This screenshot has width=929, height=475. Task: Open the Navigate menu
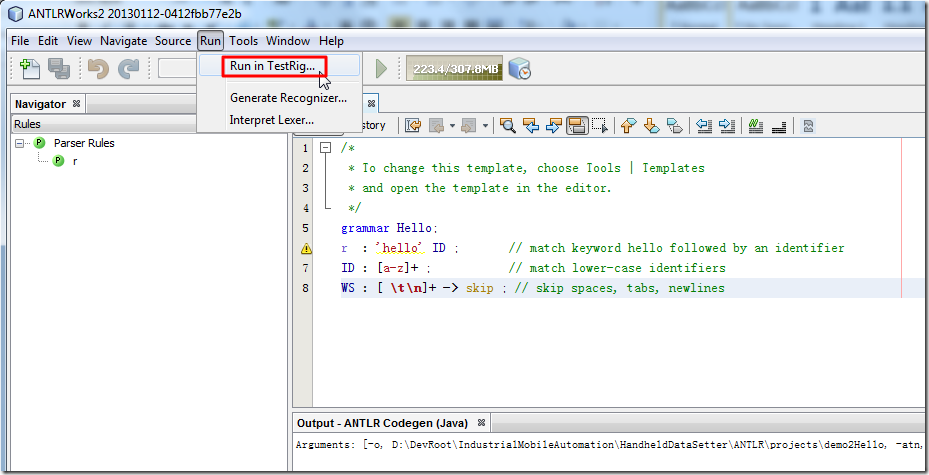[x=123, y=41]
